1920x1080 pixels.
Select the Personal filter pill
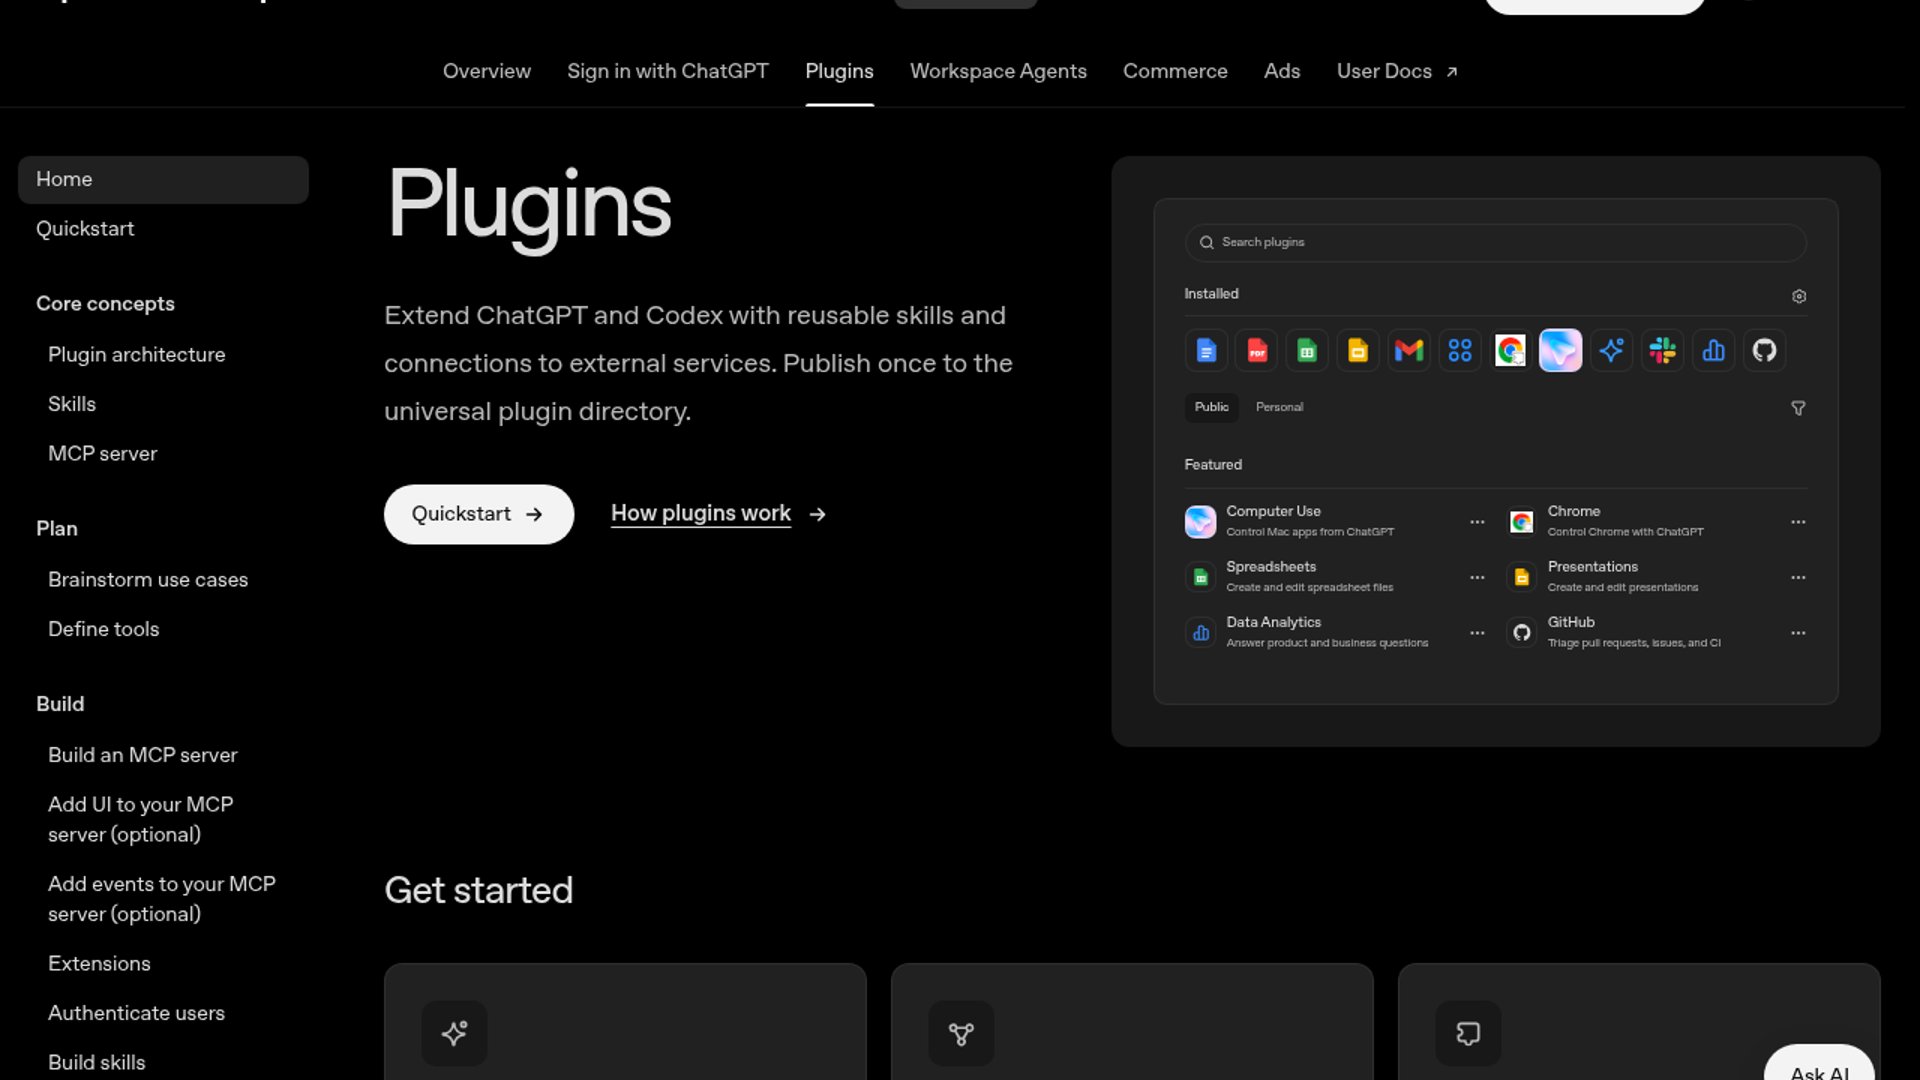click(x=1279, y=407)
